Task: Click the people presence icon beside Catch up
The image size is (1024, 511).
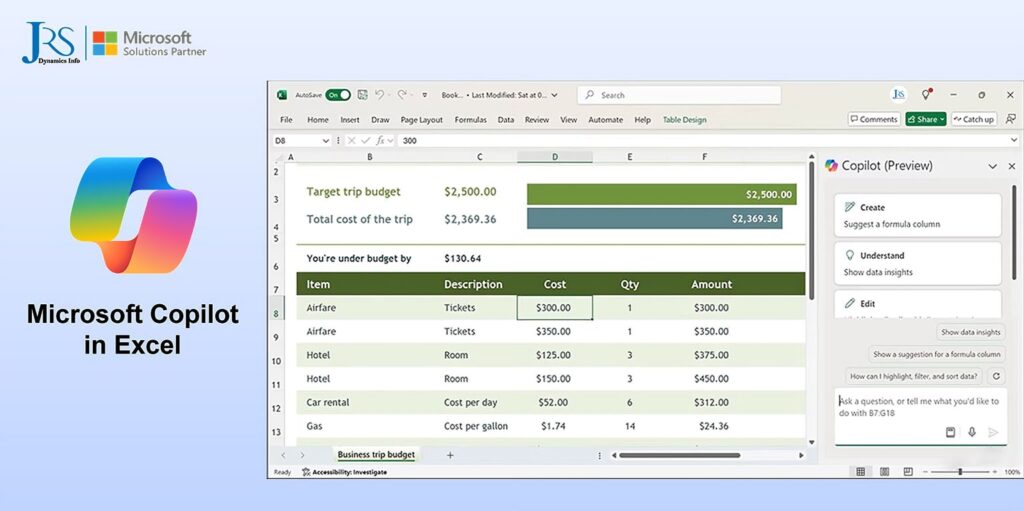Action: point(1010,119)
